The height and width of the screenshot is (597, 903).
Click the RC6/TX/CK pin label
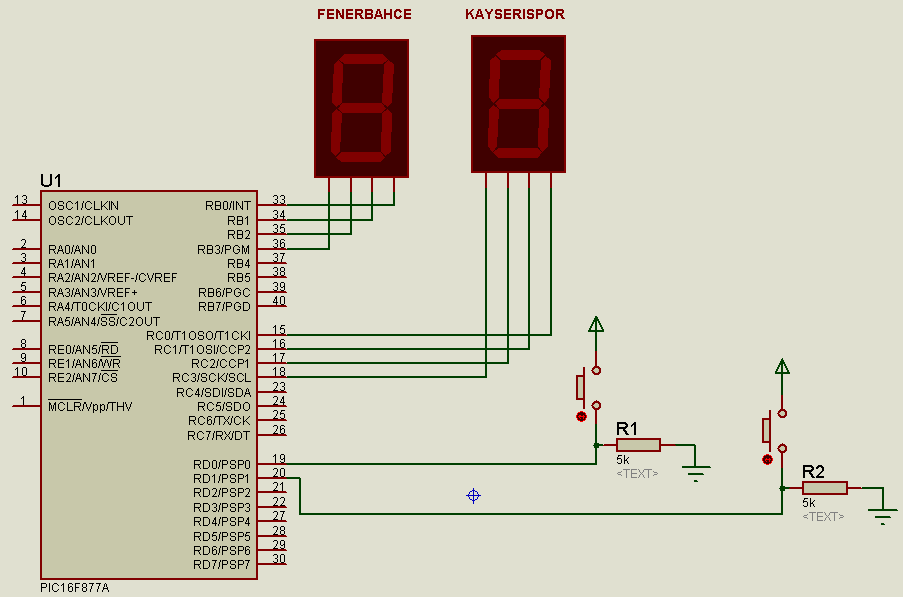tap(219, 421)
